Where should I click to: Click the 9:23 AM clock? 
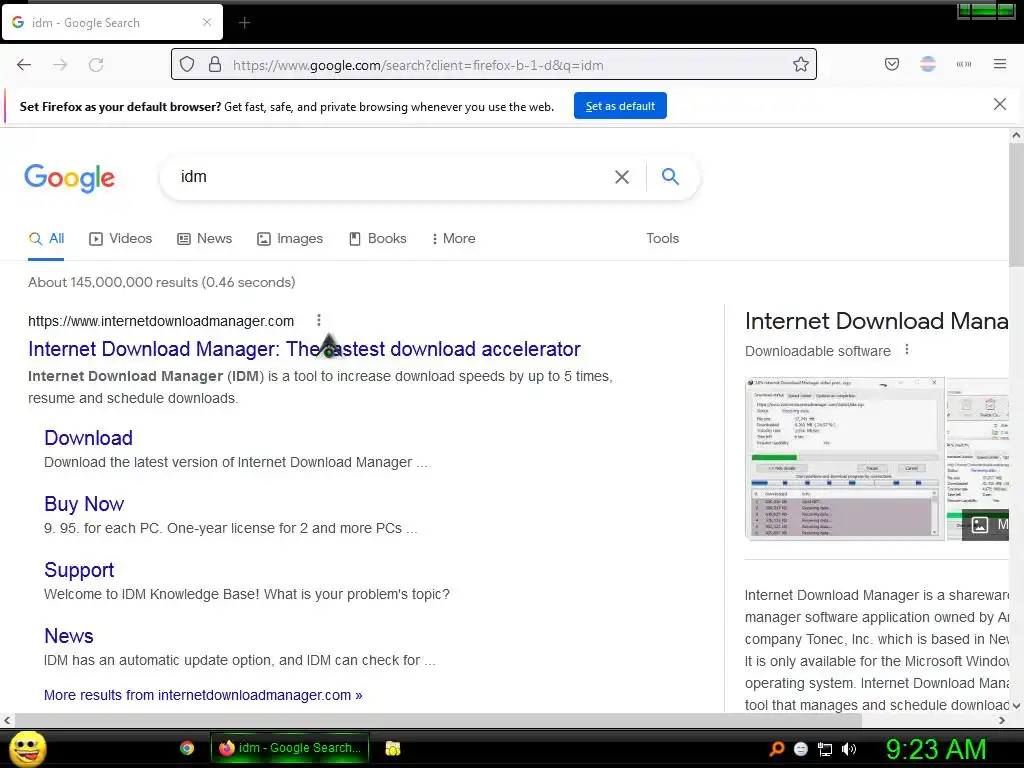[935, 749]
